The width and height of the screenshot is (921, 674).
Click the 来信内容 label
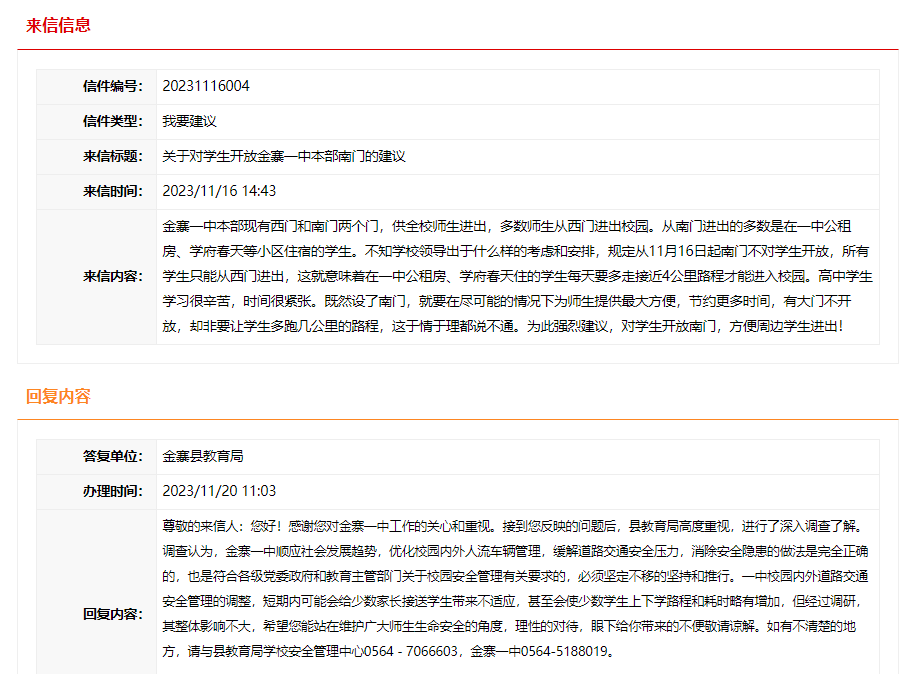point(113,277)
